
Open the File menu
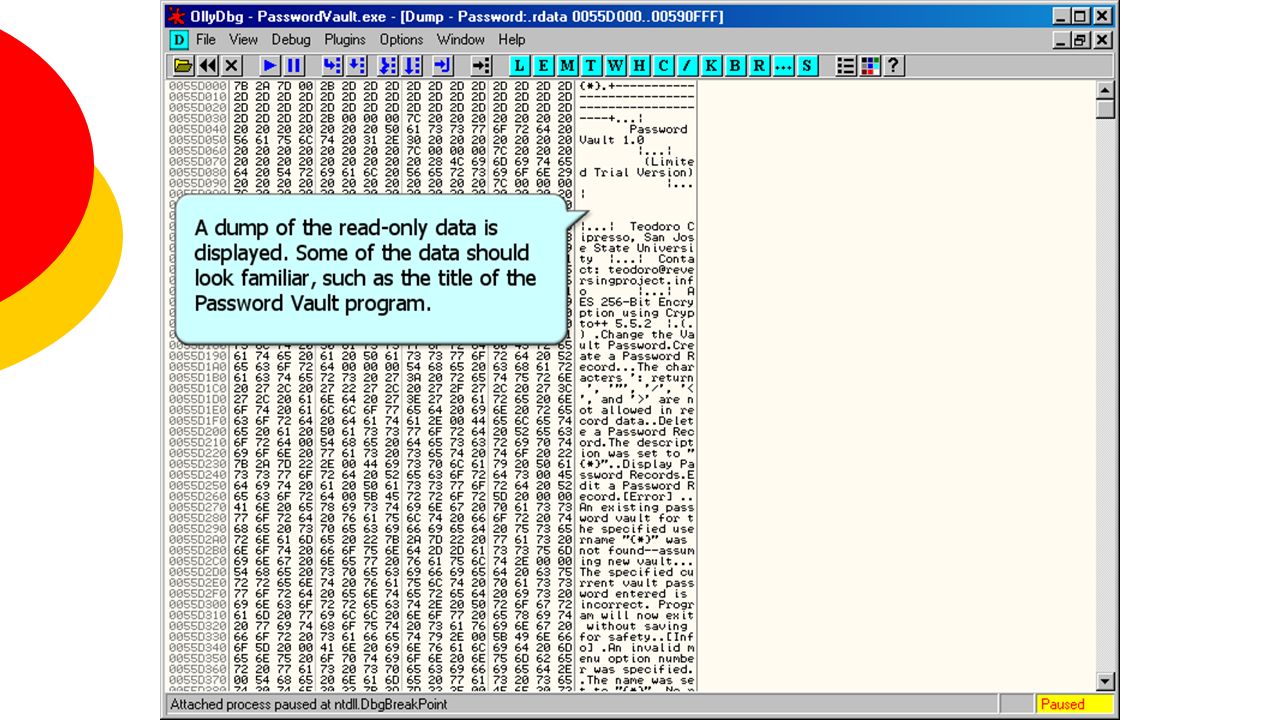click(206, 40)
